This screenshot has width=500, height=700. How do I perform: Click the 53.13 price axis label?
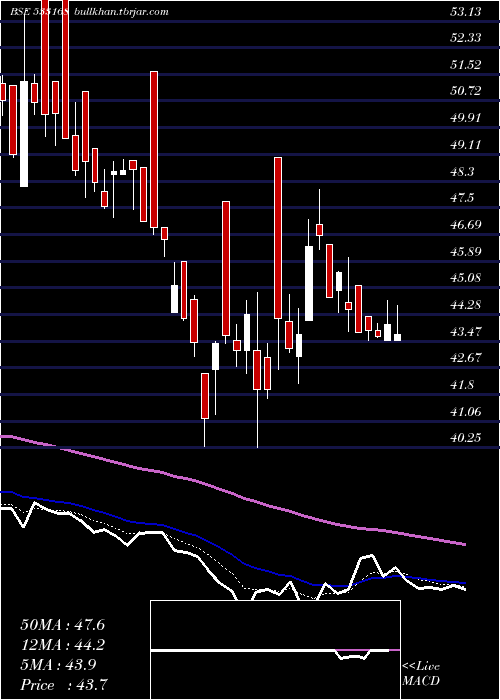[466, 11]
